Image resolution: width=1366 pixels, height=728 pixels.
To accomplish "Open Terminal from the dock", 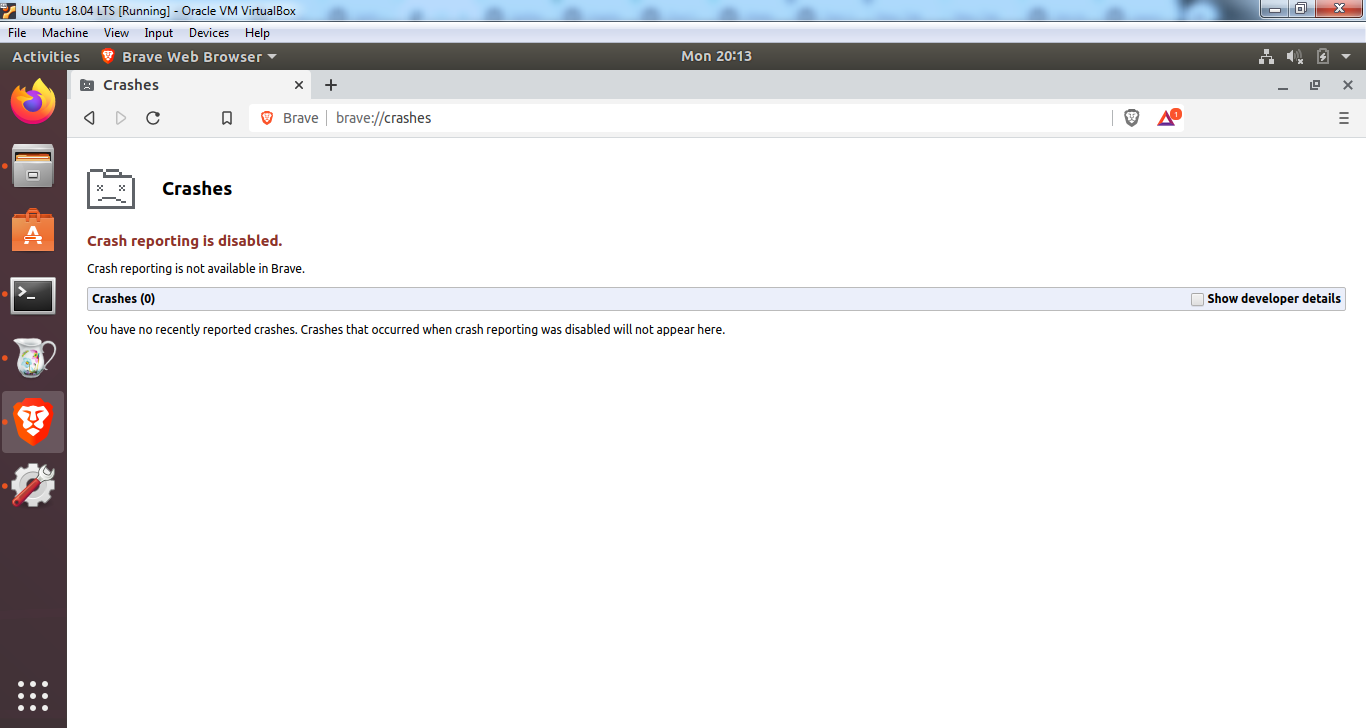I will (33, 295).
